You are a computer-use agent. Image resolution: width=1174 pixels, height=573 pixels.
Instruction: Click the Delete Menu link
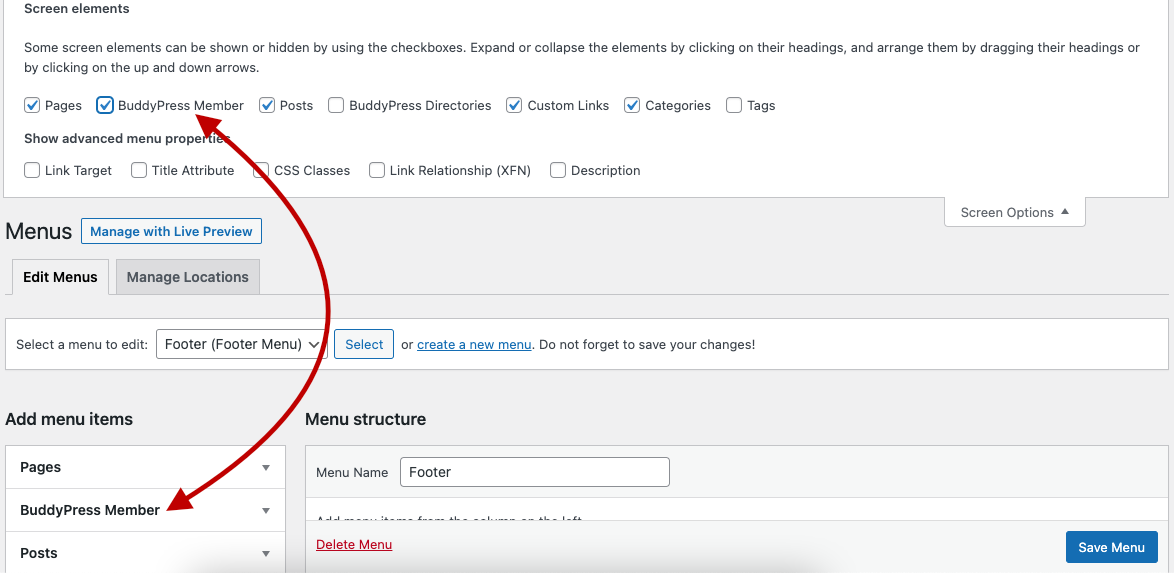pyautogui.click(x=354, y=545)
